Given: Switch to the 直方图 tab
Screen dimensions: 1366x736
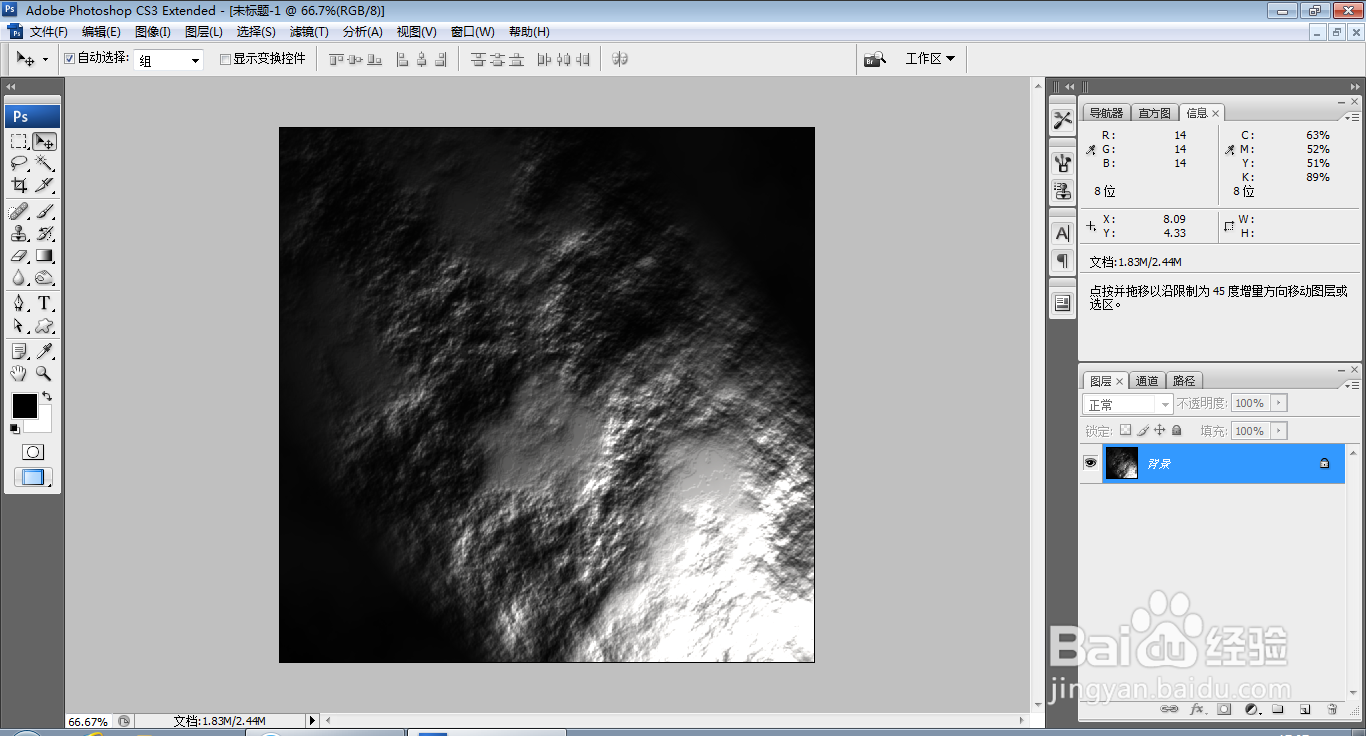Looking at the screenshot, I should (1155, 113).
